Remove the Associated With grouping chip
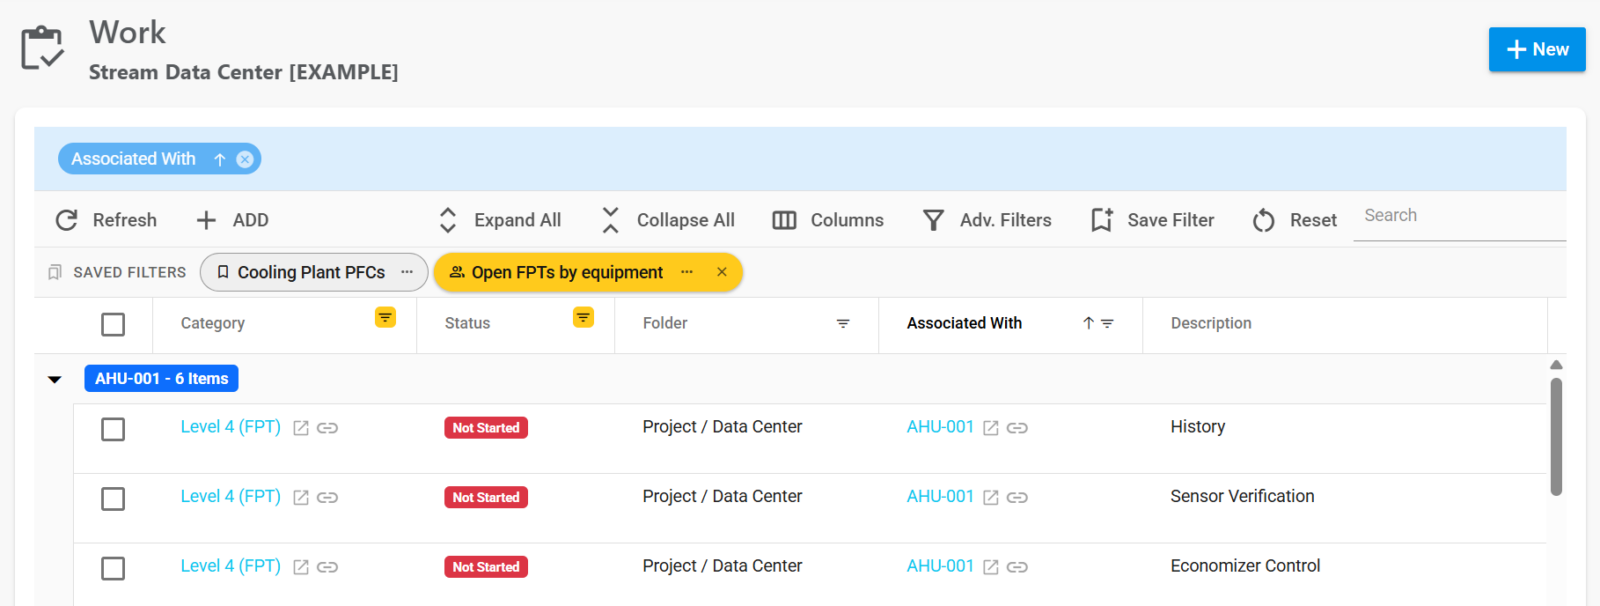The image size is (1600, 606). [x=245, y=159]
